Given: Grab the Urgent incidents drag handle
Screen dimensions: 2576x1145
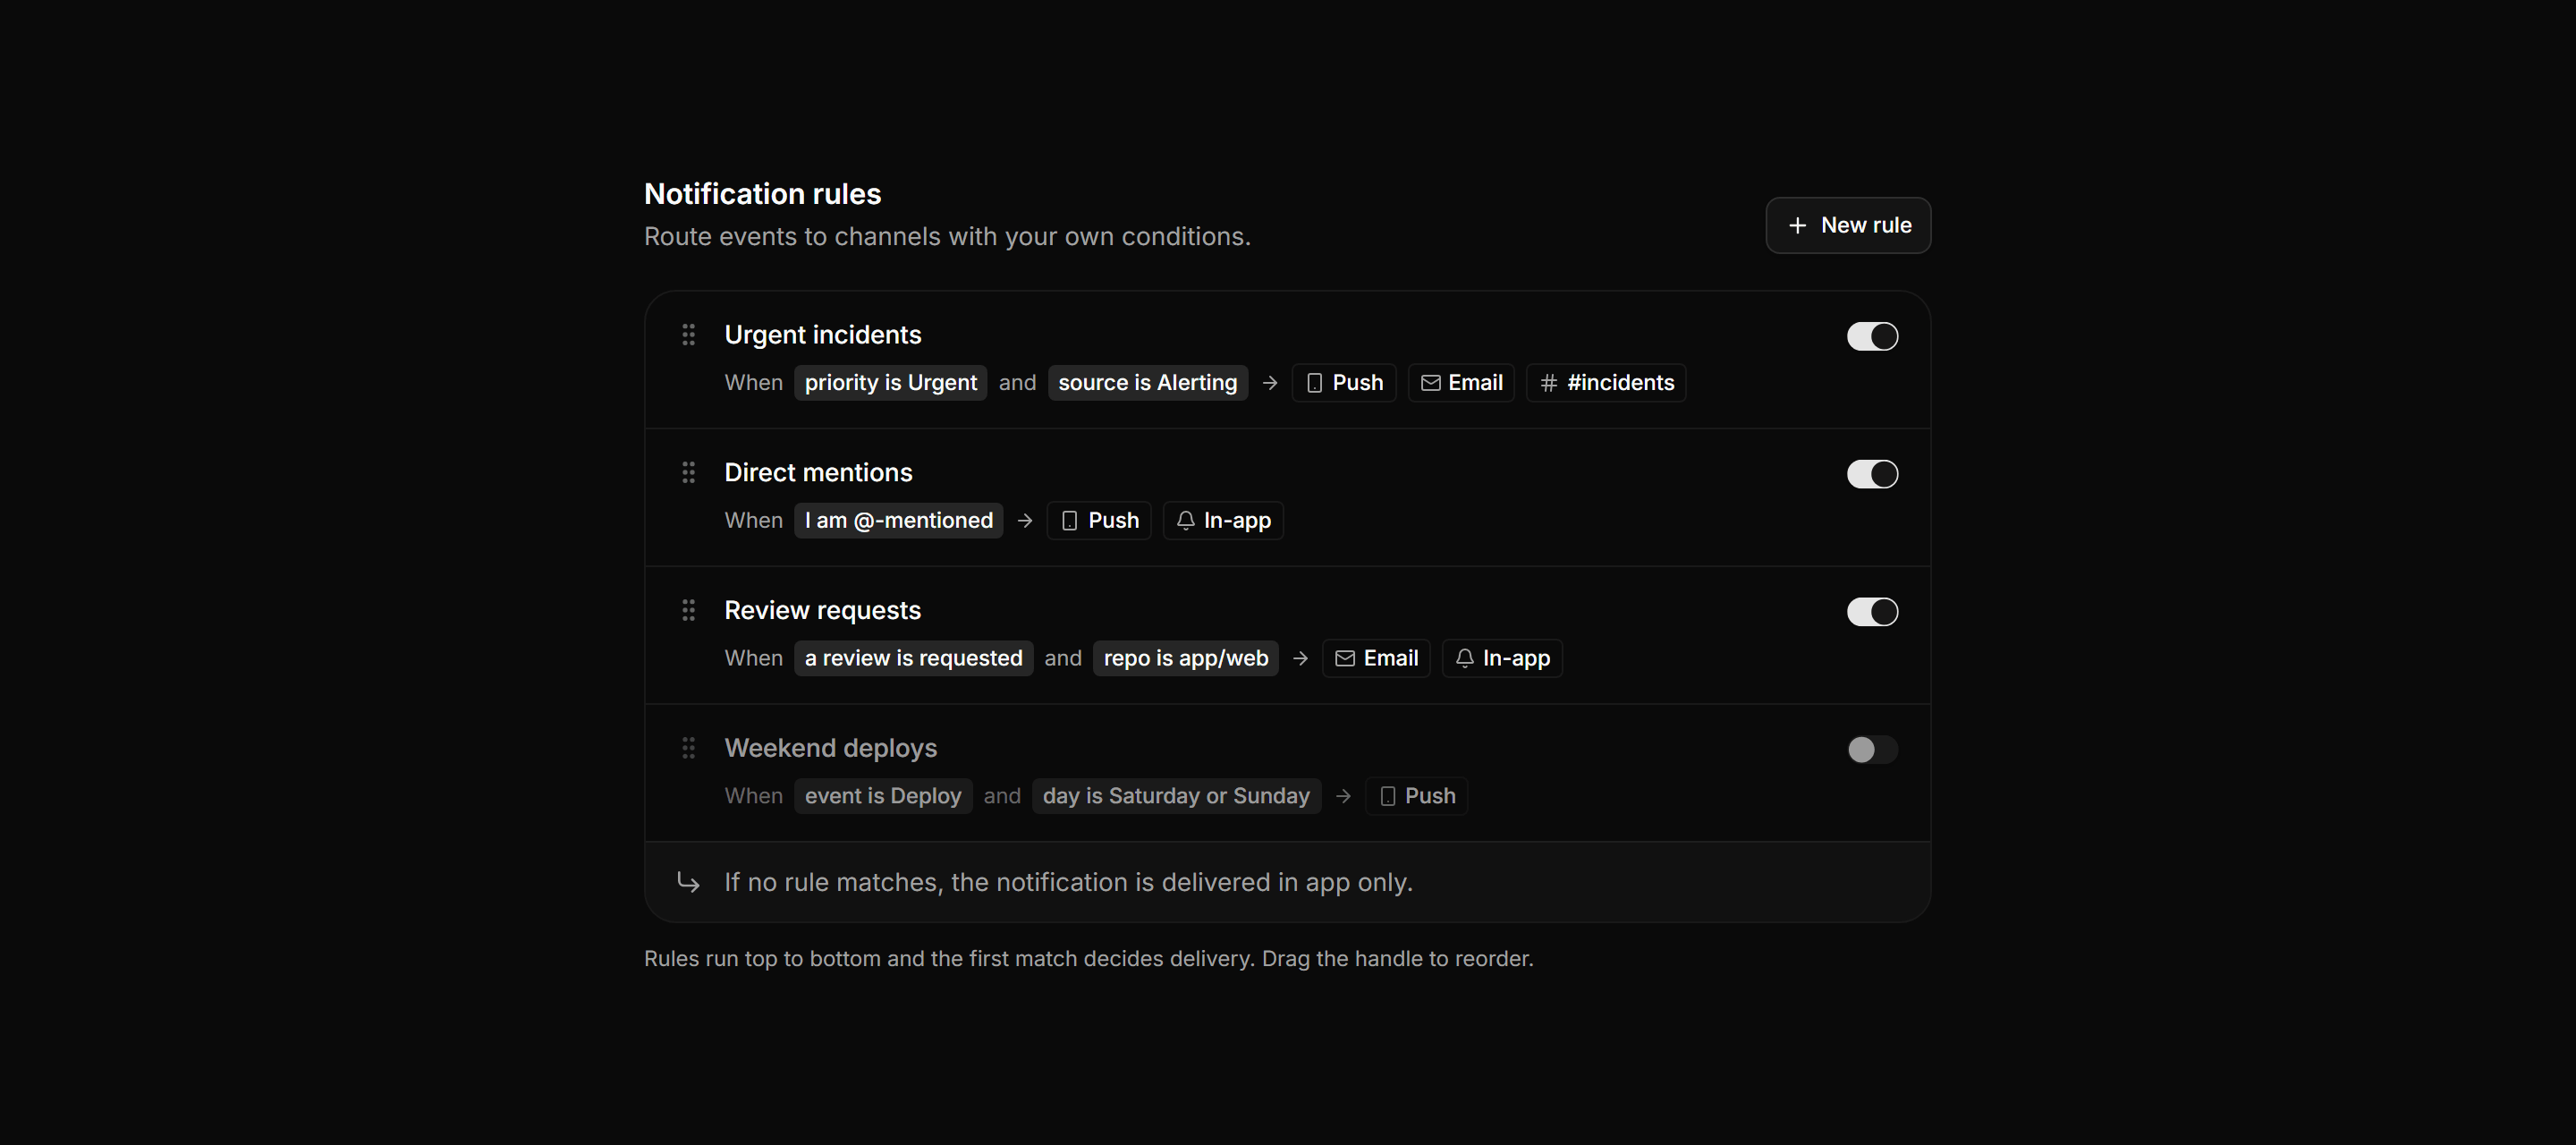Looking at the screenshot, I should [x=688, y=334].
